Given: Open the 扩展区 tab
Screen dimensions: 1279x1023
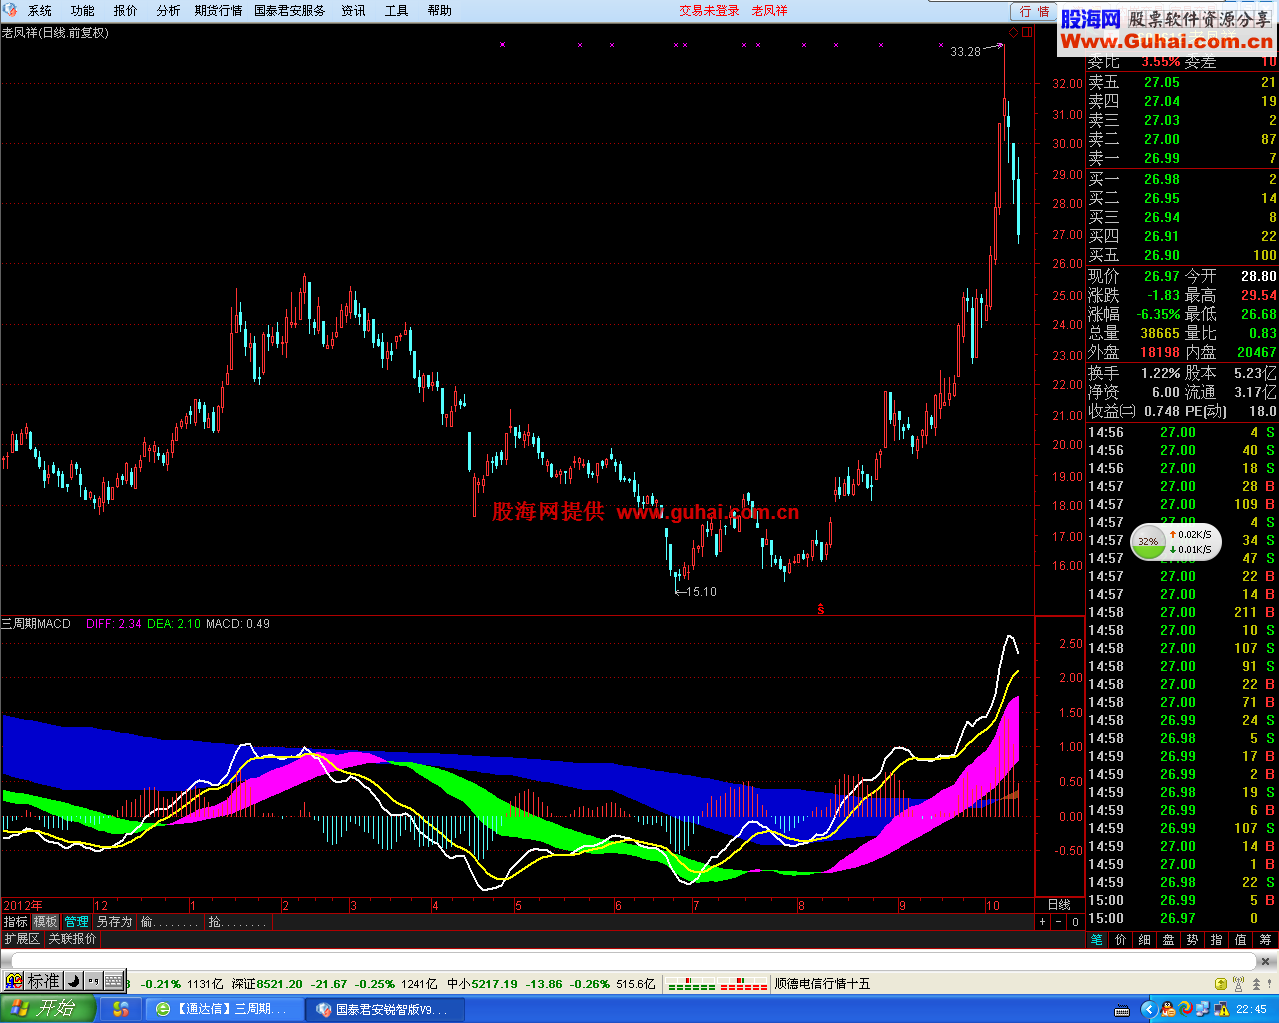Looking at the screenshot, I should (x=22, y=938).
